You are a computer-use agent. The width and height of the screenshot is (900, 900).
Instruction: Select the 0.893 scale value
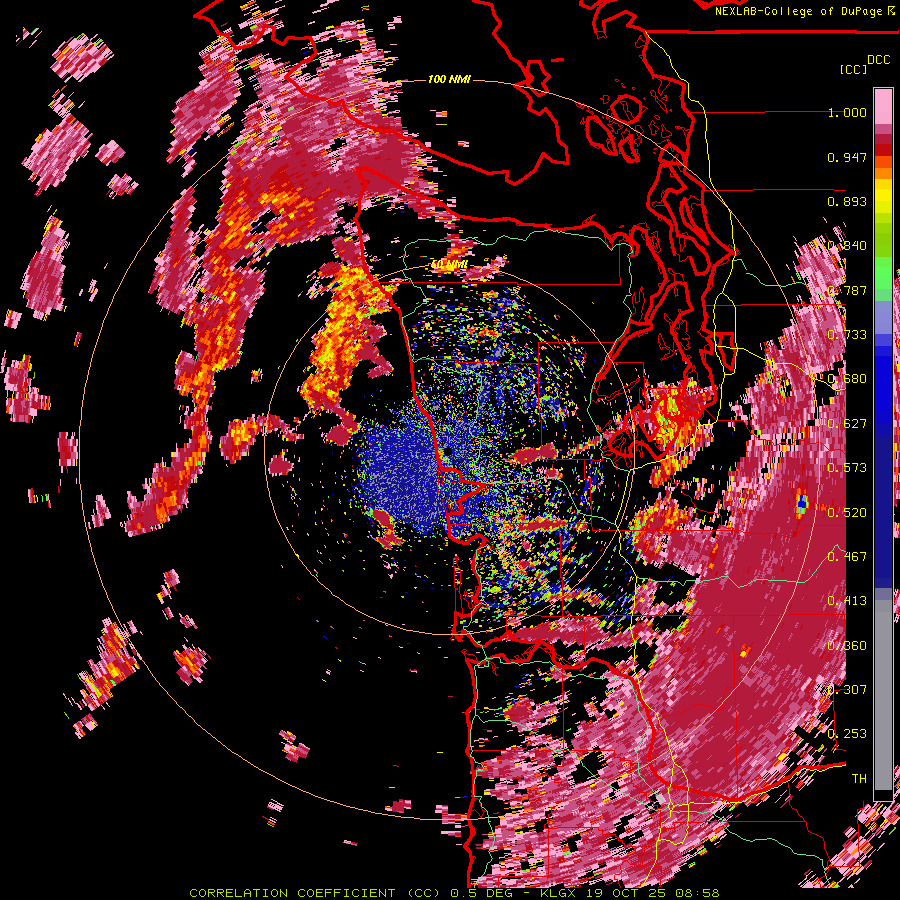847,201
